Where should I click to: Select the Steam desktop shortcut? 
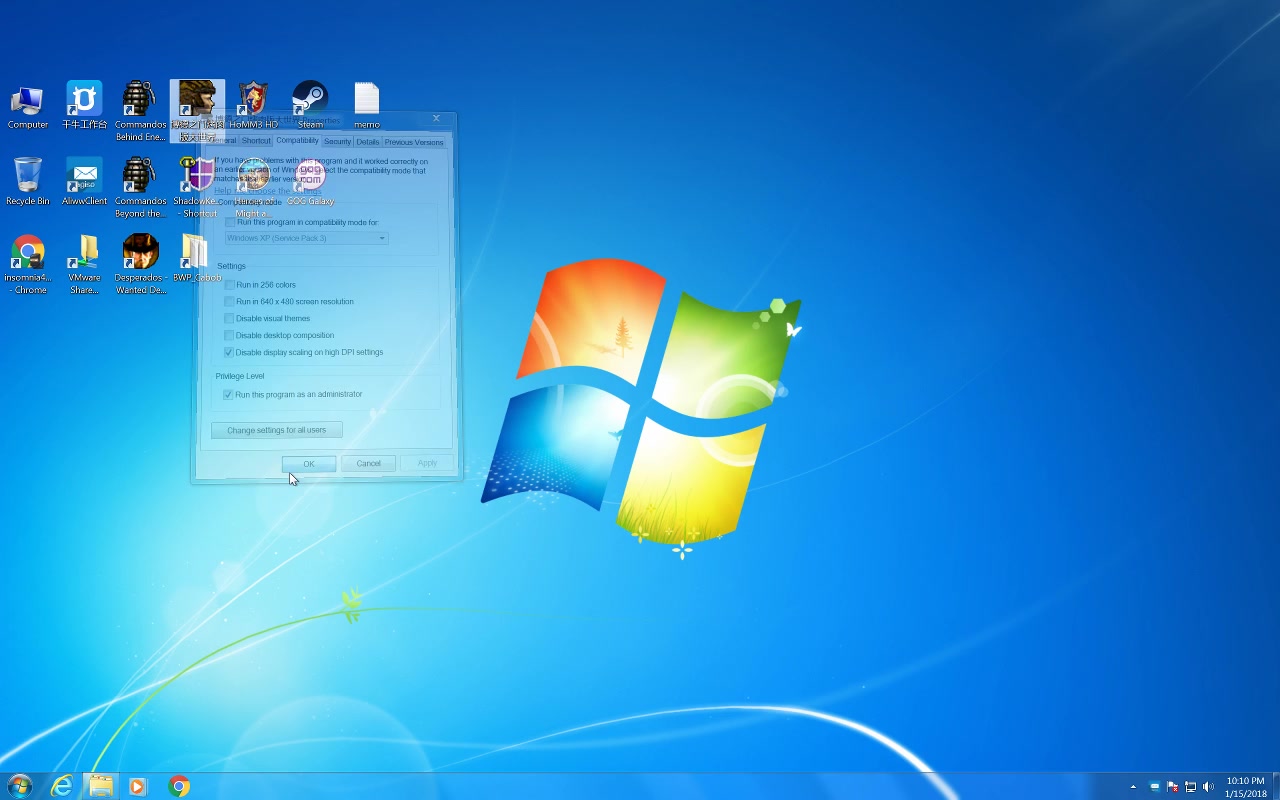[x=310, y=106]
